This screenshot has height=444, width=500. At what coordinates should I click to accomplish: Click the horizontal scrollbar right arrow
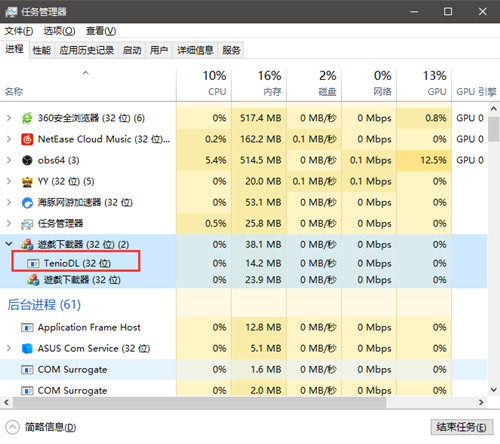coord(481,402)
